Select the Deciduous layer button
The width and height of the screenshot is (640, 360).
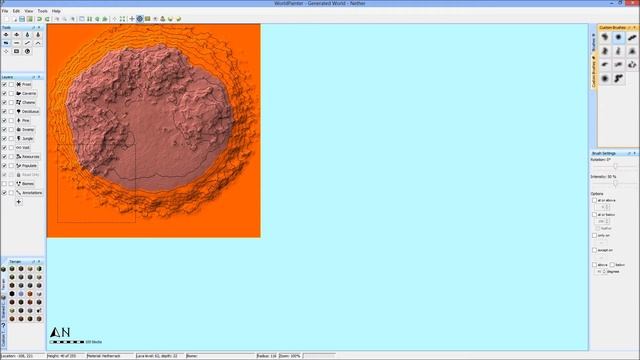click(28, 111)
